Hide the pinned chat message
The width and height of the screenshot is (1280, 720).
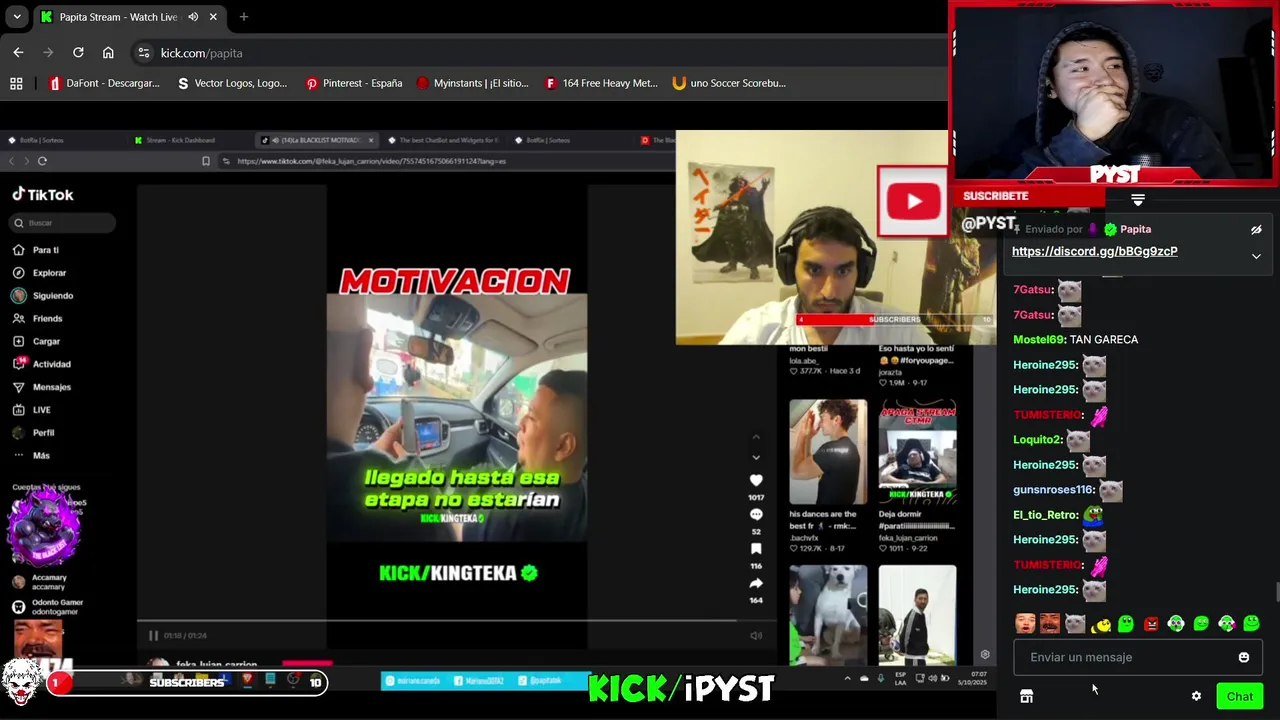coord(1256,230)
